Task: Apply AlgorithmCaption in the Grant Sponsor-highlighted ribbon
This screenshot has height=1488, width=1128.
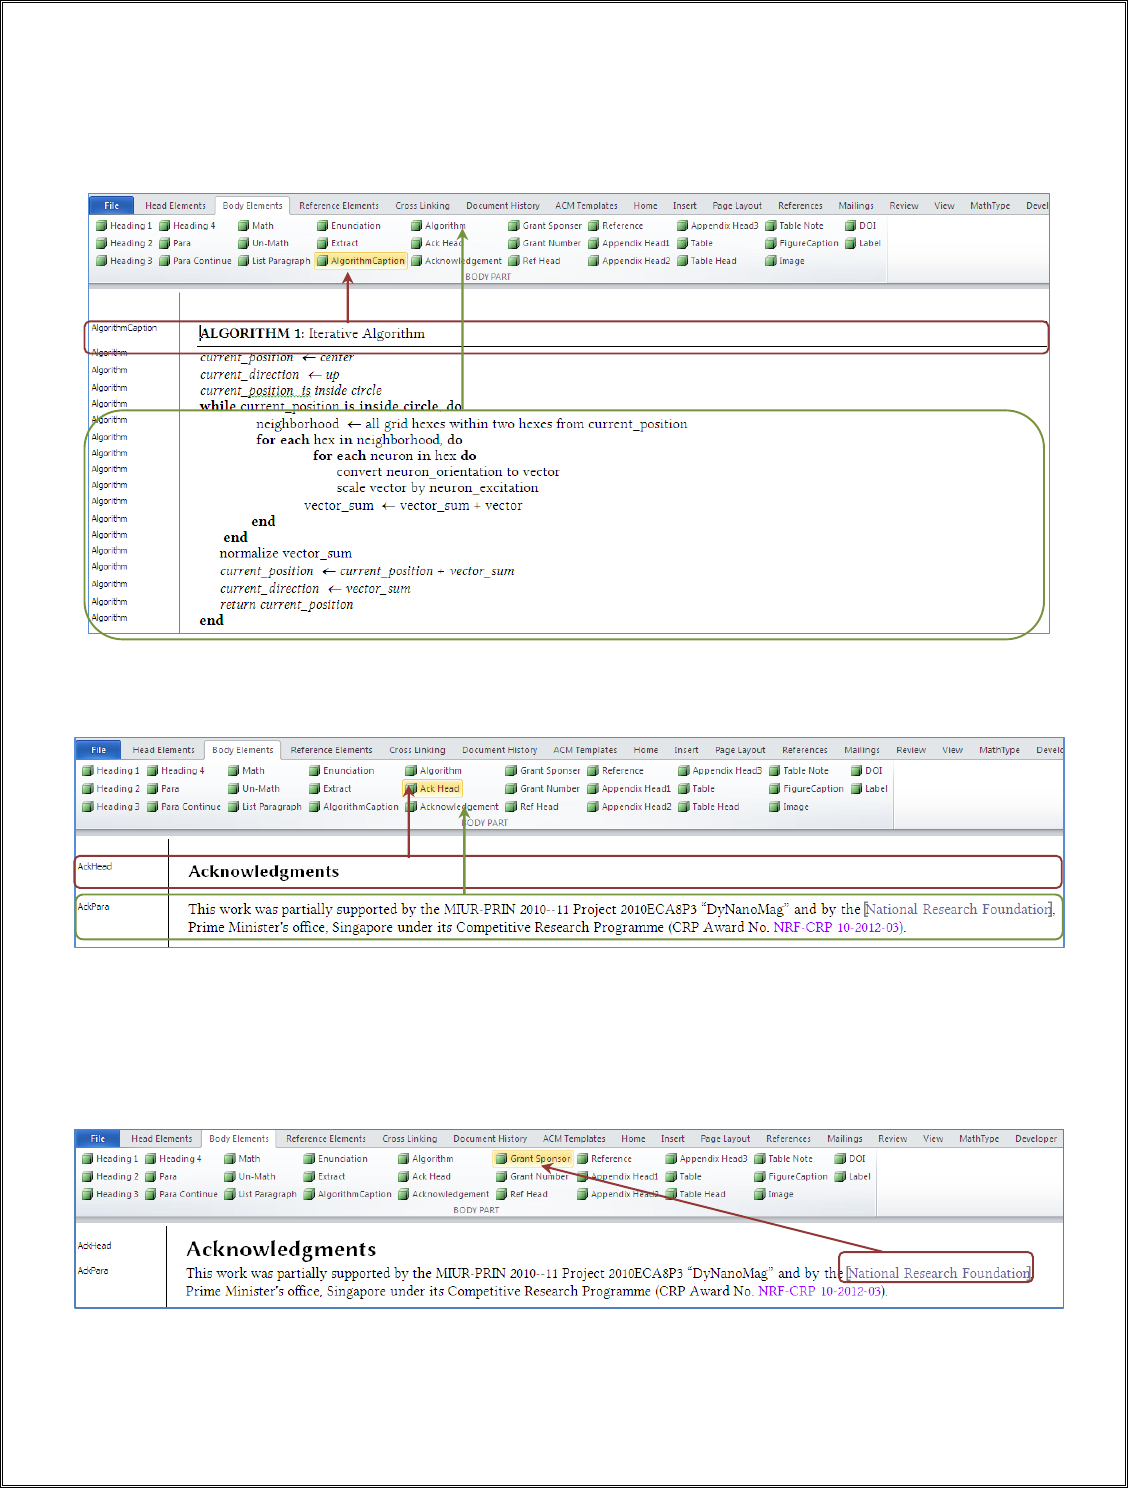Action: pos(348,1194)
